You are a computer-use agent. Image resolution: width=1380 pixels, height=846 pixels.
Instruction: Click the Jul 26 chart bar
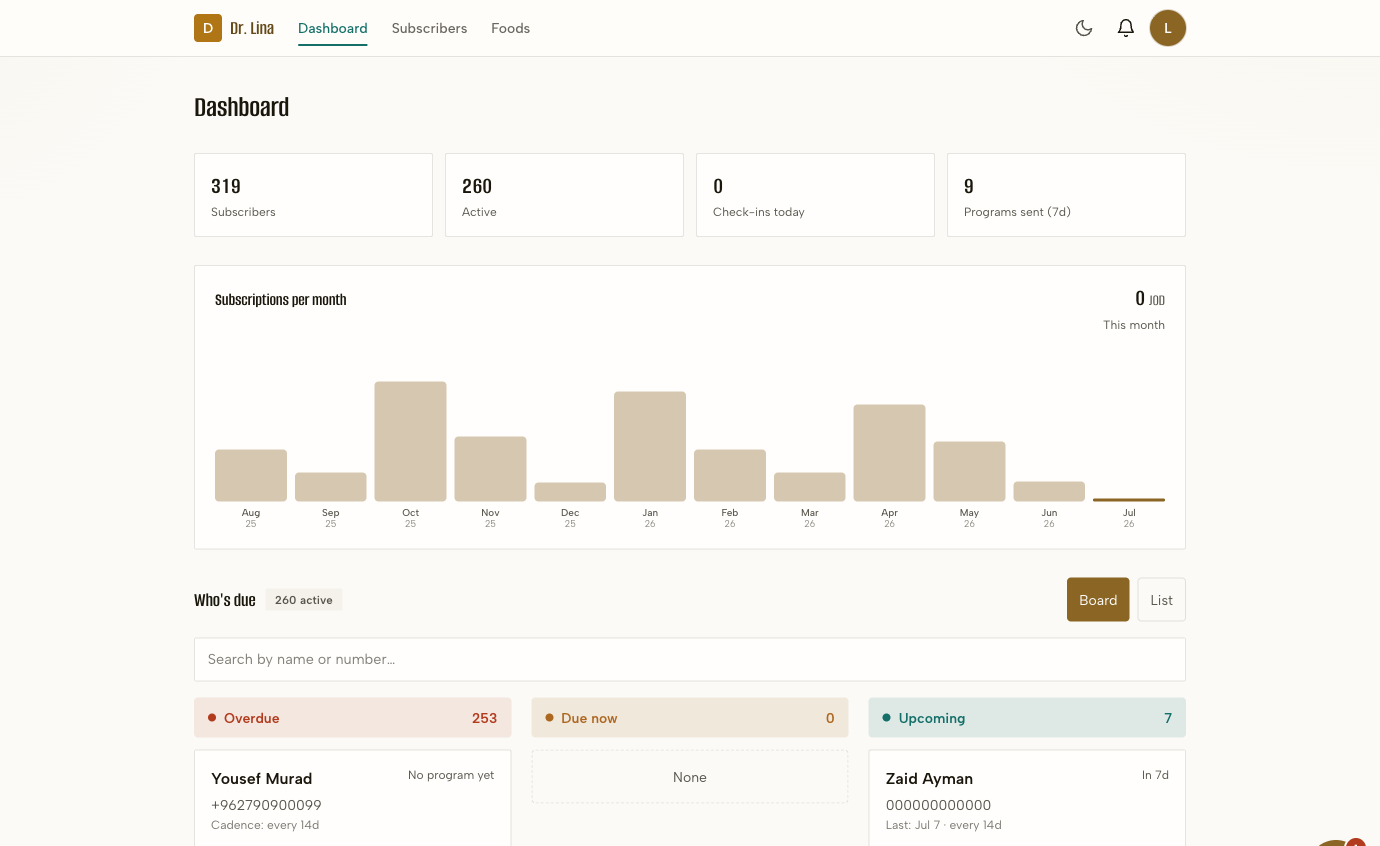[x=1129, y=499]
